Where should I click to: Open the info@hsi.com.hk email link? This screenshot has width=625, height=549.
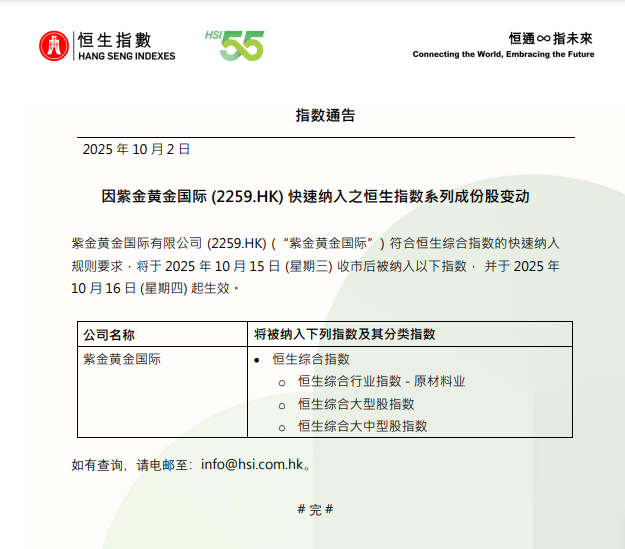tap(251, 465)
